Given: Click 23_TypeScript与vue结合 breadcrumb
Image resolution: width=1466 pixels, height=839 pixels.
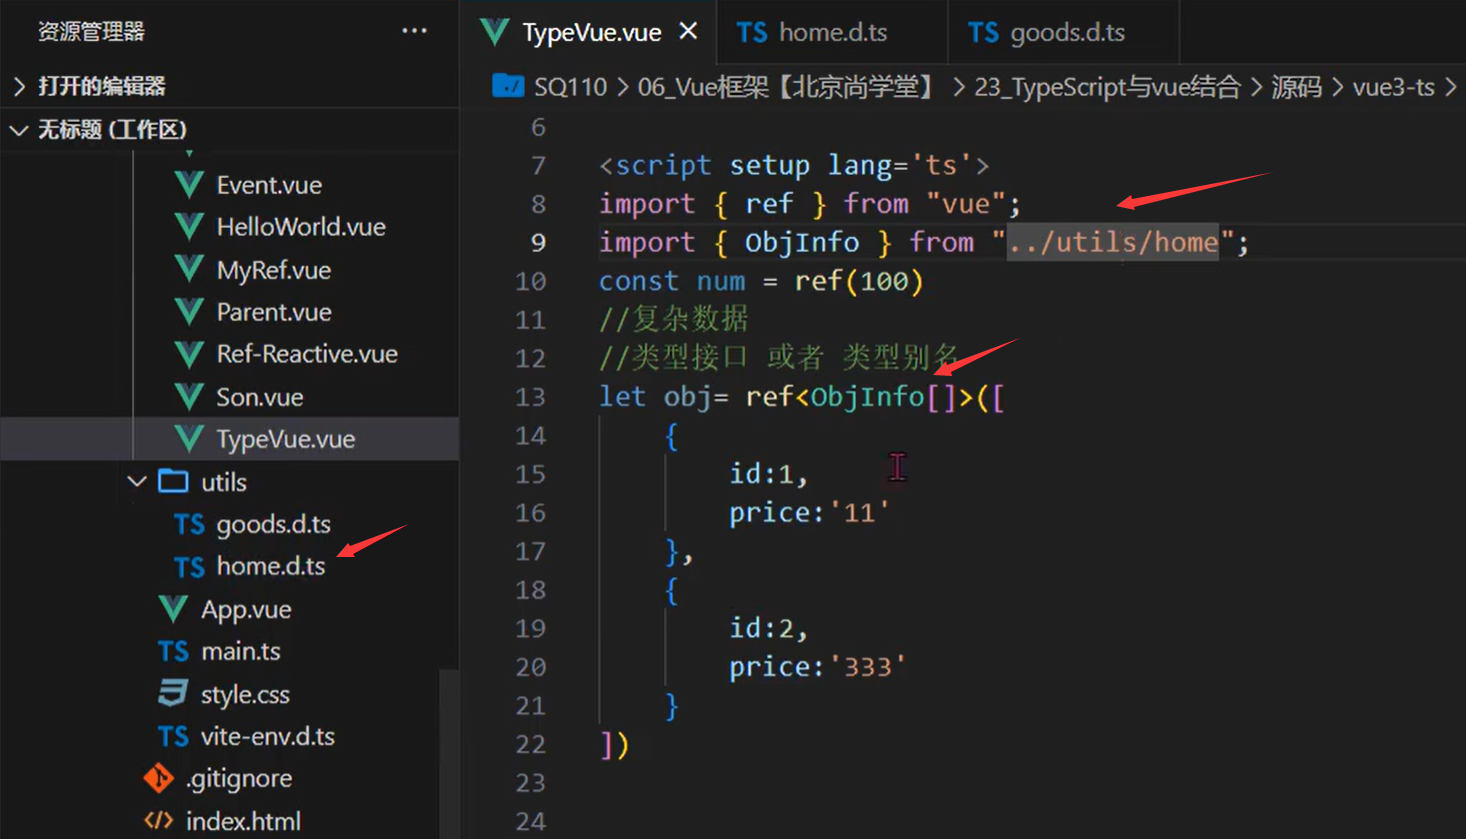Looking at the screenshot, I should coord(1107,87).
